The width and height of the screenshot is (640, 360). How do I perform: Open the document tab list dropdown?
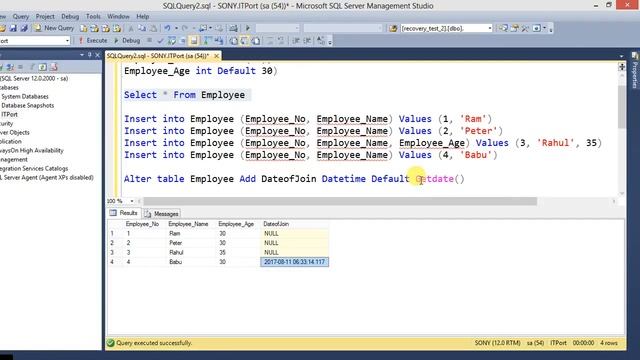621,56
